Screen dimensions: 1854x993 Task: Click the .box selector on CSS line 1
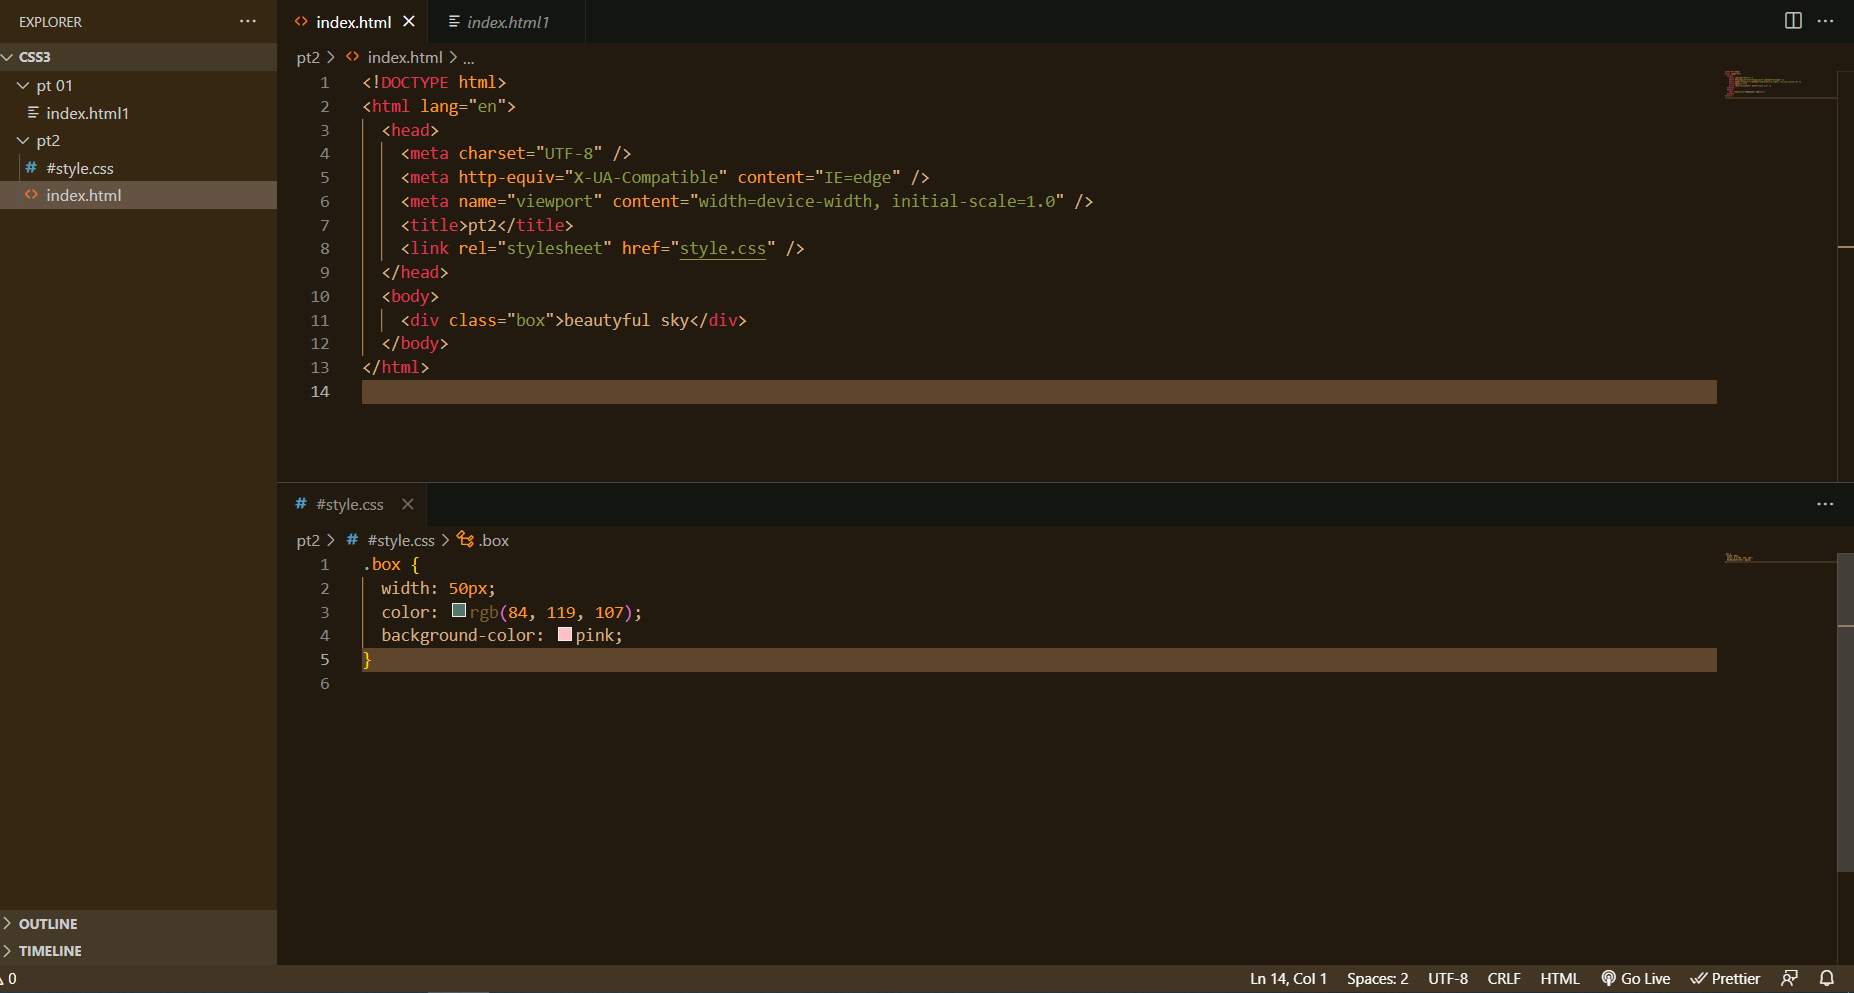click(x=382, y=564)
